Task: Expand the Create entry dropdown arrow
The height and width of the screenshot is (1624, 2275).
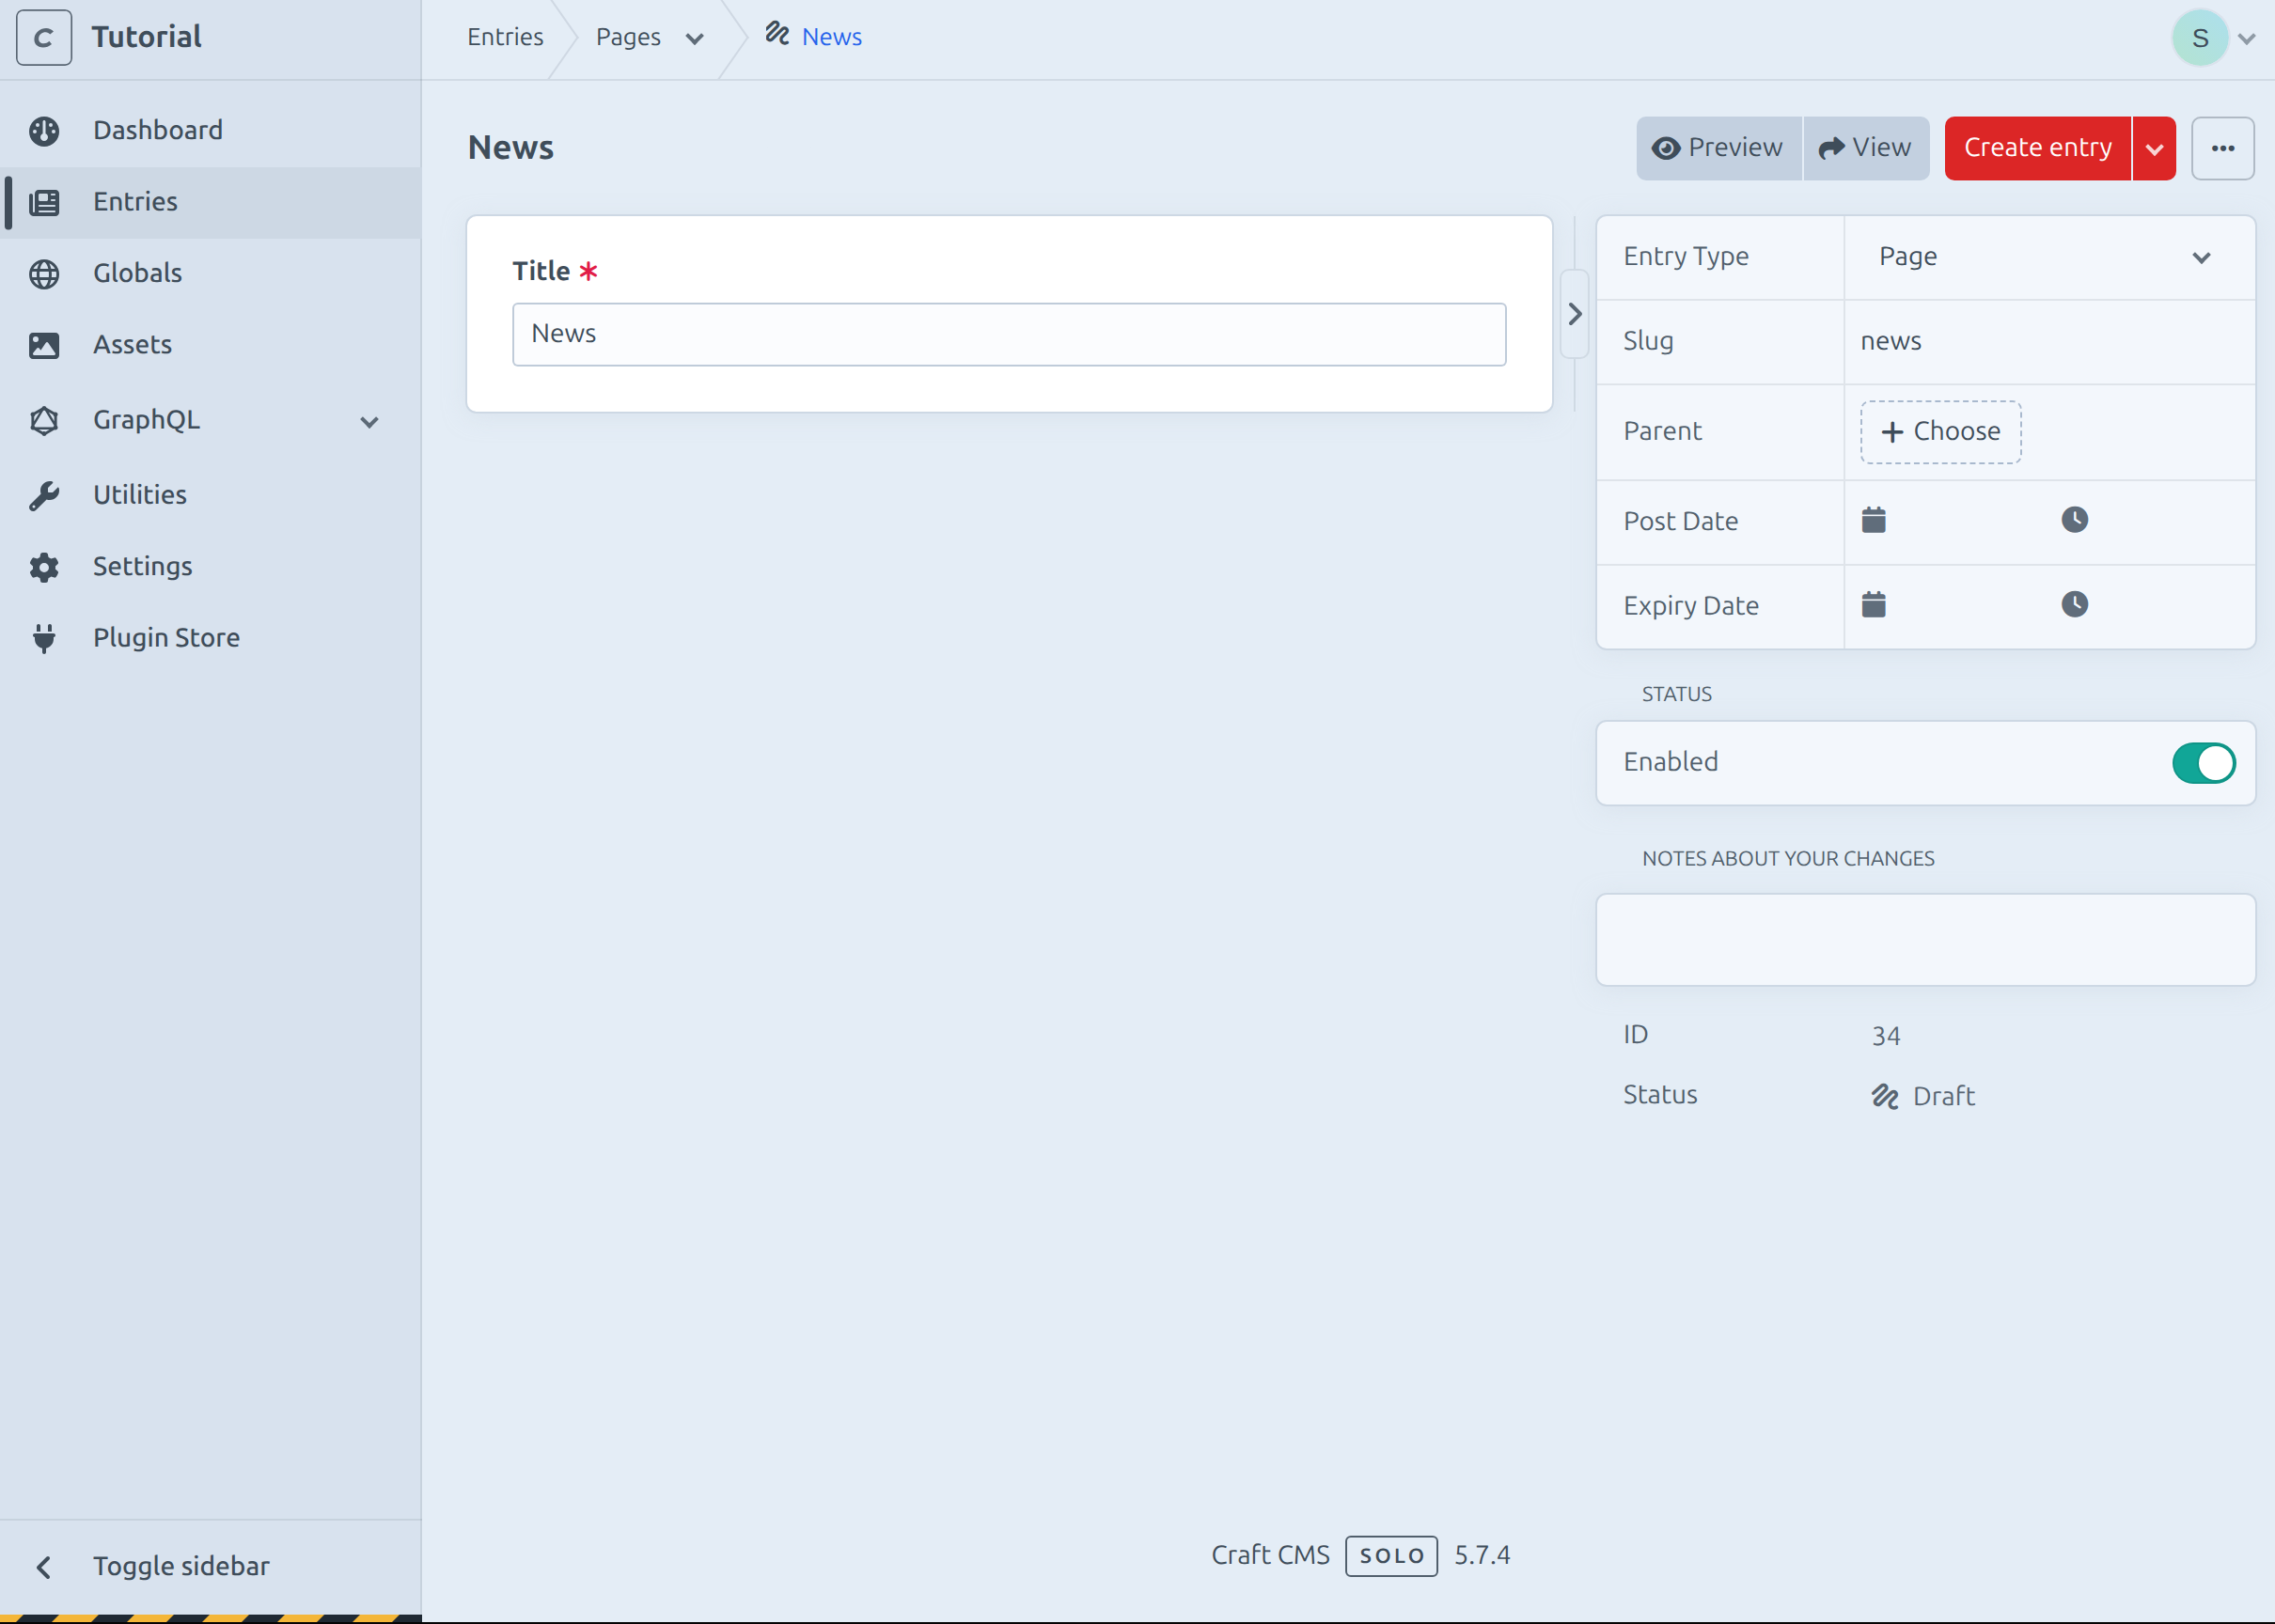Action: coord(2155,148)
